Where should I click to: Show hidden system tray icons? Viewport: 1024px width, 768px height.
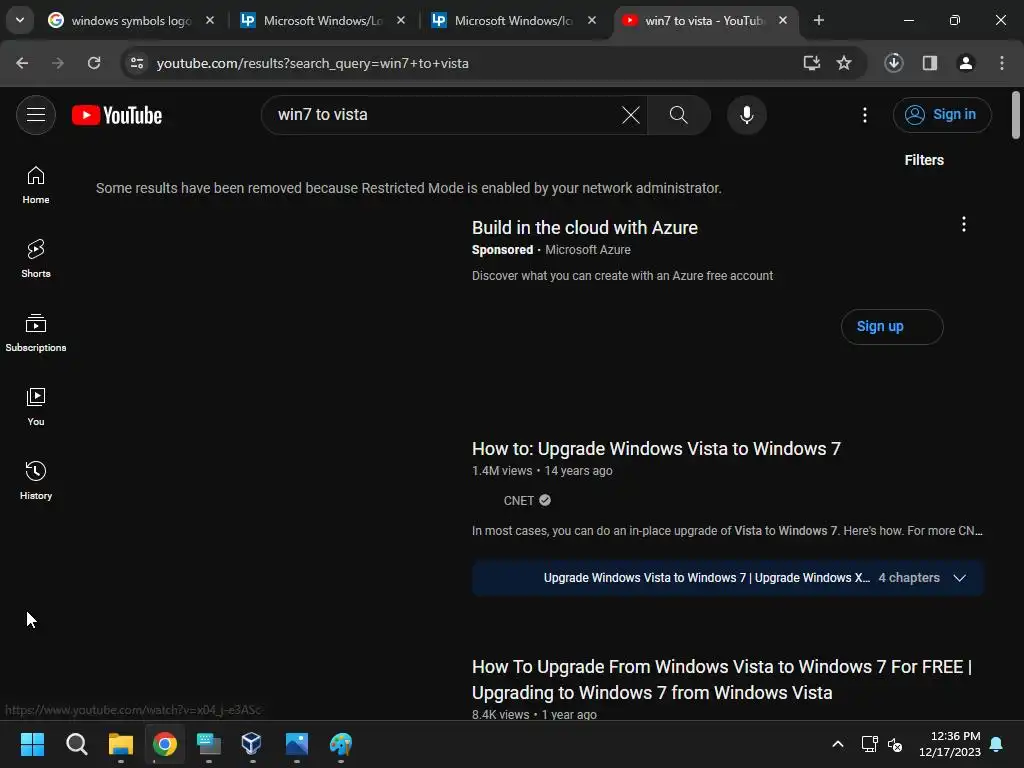838,744
